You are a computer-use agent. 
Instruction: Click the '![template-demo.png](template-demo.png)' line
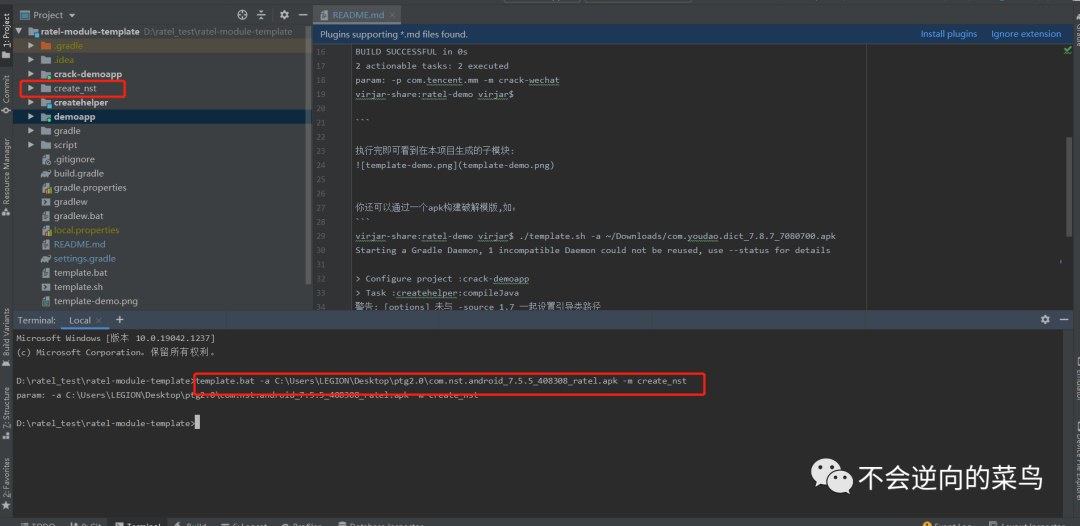pyautogui.click(x=455, y=166)
